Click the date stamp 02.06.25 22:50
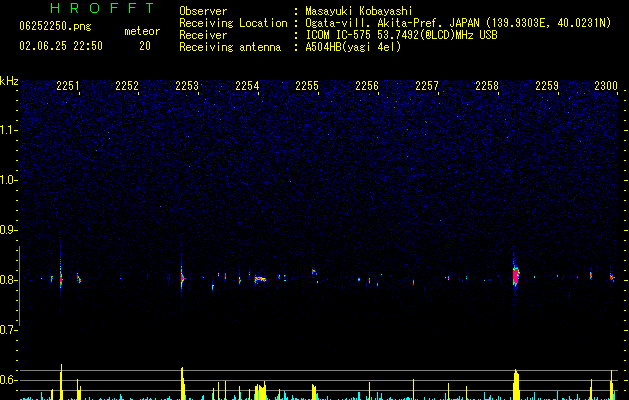Screen dimensions: 629x400 tap(61, 46)
